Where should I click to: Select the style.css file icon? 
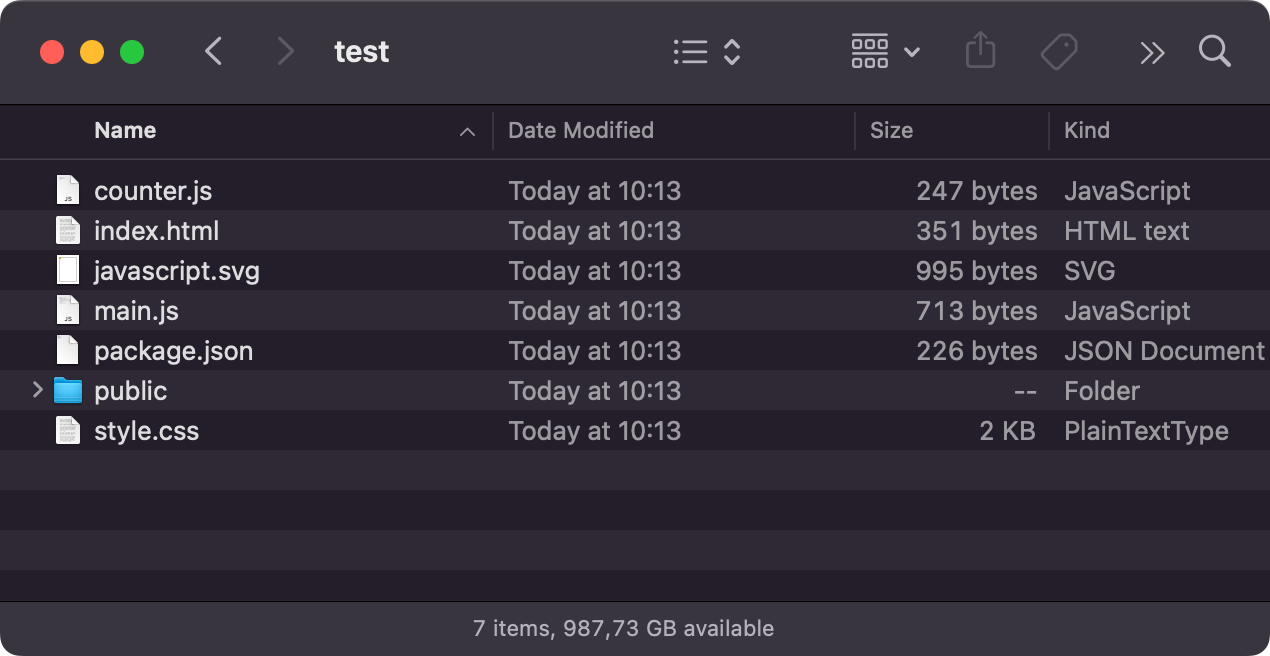coord(67,431)
